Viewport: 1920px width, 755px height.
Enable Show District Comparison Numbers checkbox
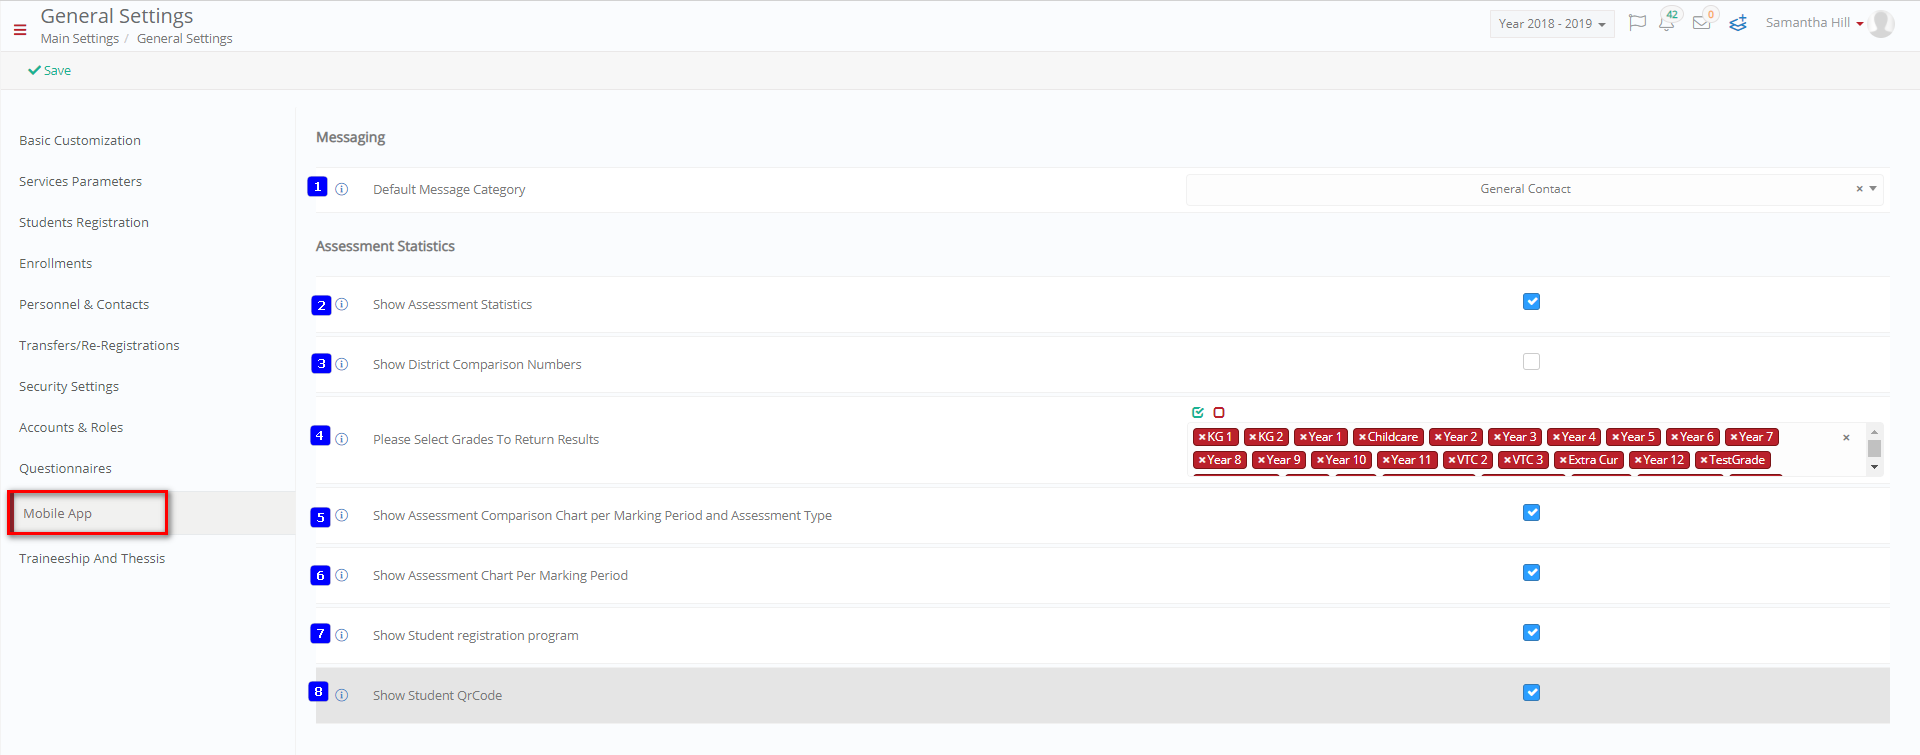coord(1531,361)
